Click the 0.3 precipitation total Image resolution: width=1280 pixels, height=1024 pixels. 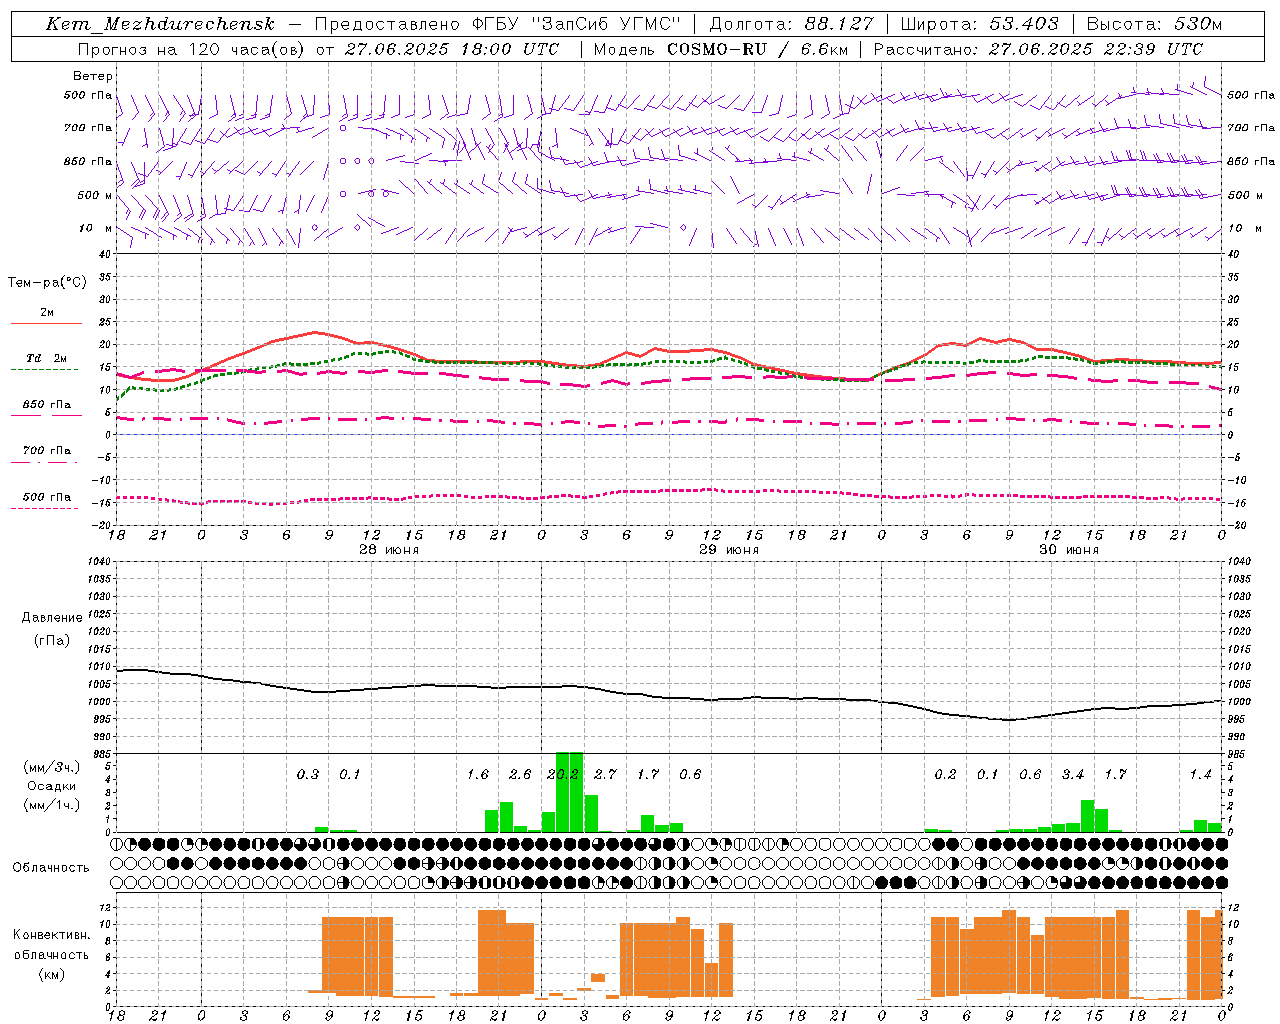pyautogui.click(x=308, y=774)
